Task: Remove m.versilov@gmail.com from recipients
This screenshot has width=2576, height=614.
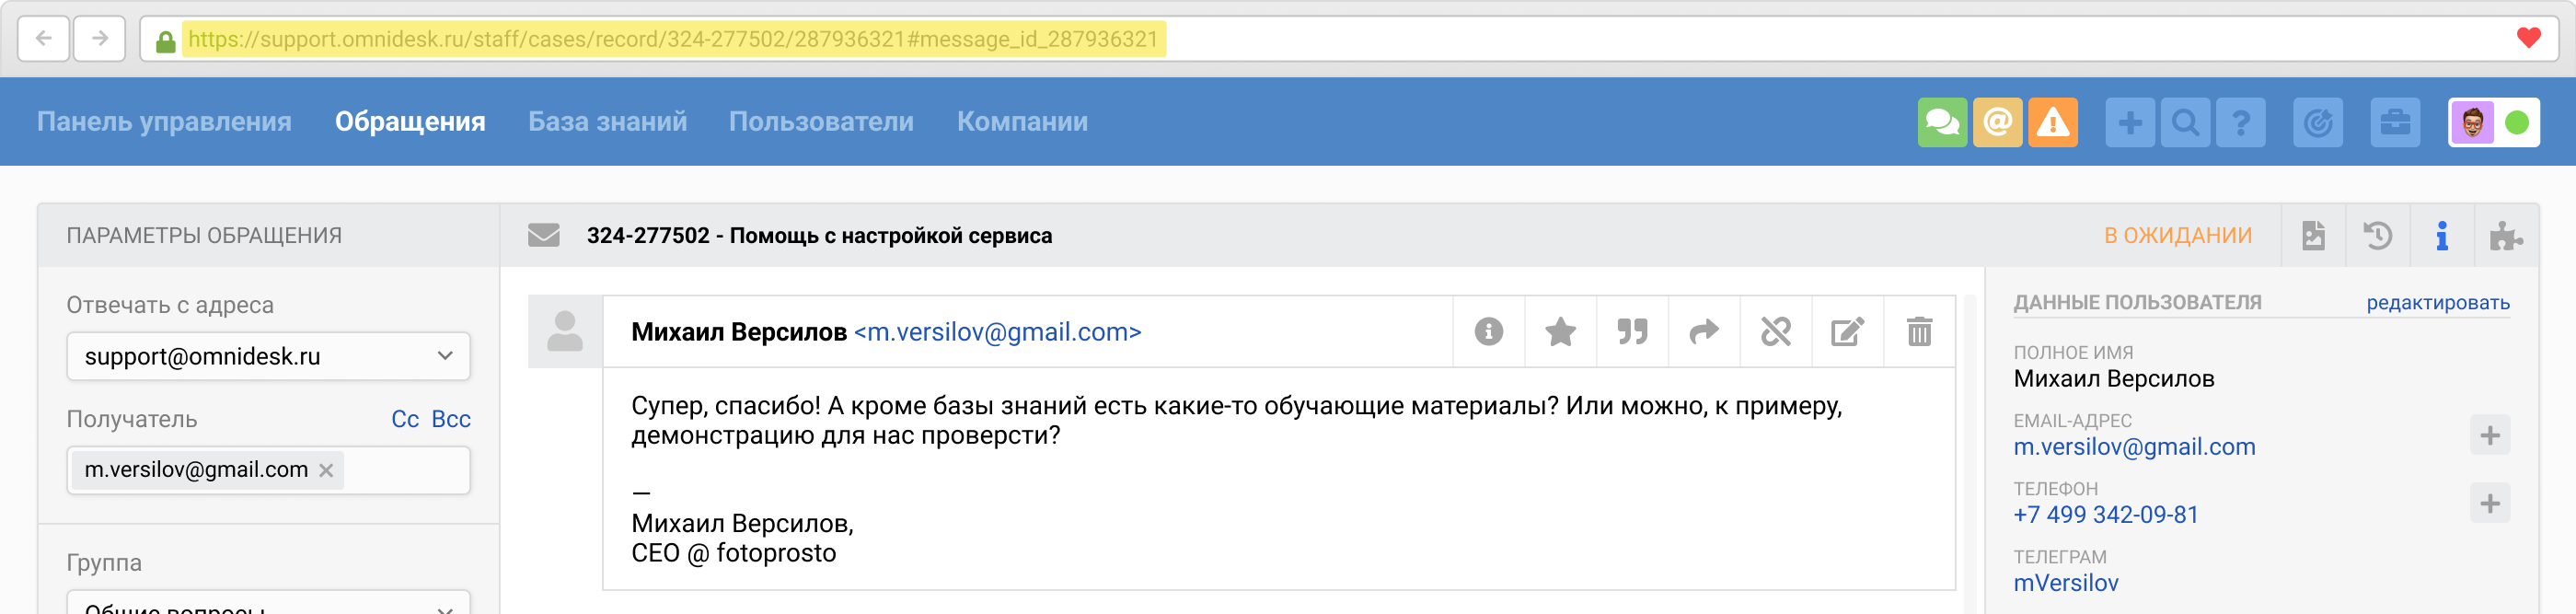Action: coord(326,470)
